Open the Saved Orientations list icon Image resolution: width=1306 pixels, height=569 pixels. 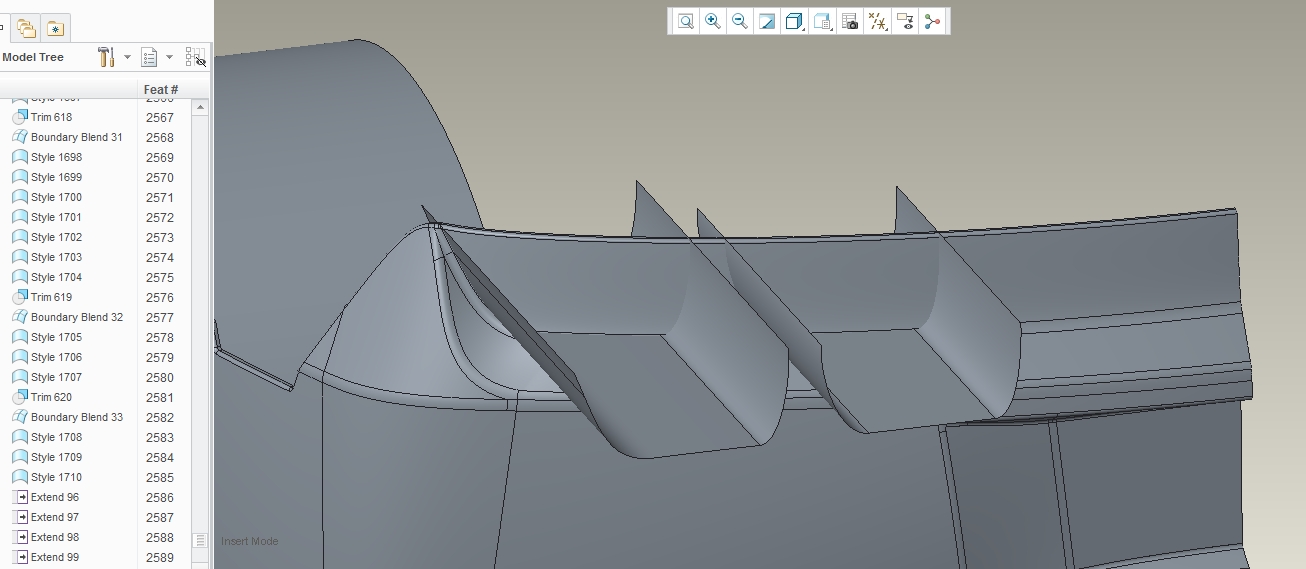pyautogui.click(x=823, y=21)
